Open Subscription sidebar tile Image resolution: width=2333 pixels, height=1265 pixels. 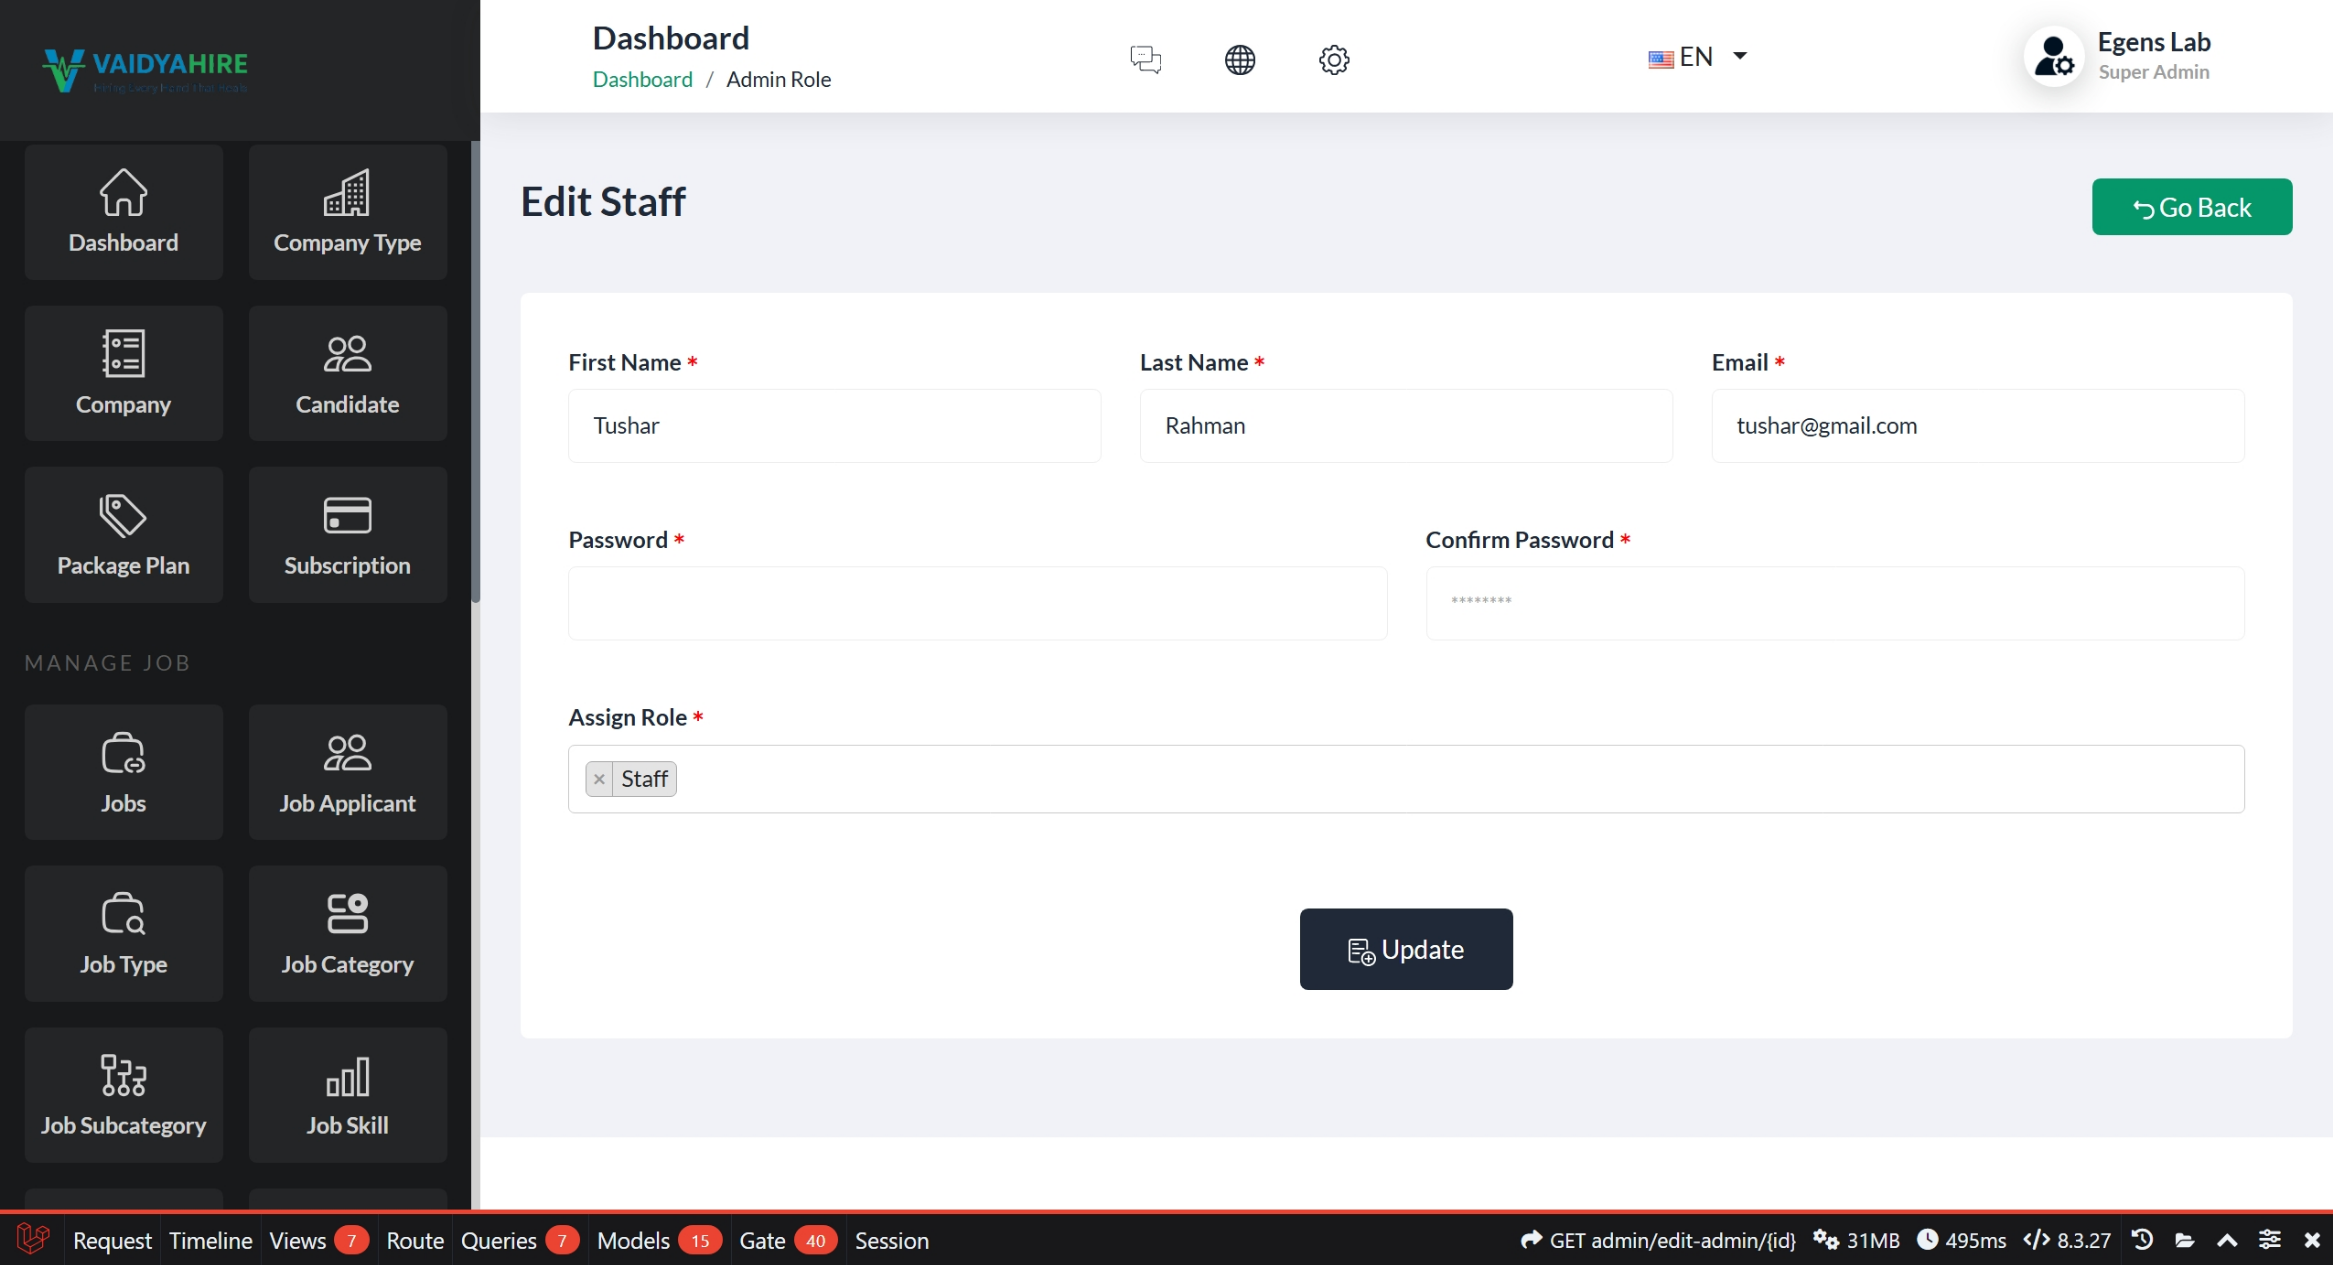(347, 535)
